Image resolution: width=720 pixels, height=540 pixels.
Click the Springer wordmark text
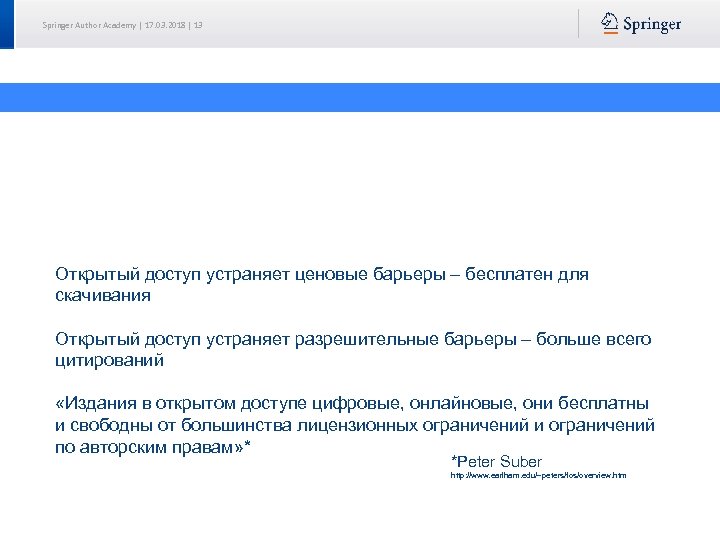tap(652, 24)
